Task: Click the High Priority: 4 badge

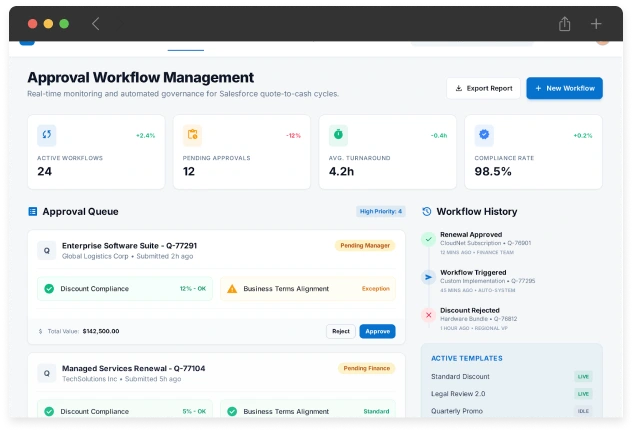Action: coord(380,212)
